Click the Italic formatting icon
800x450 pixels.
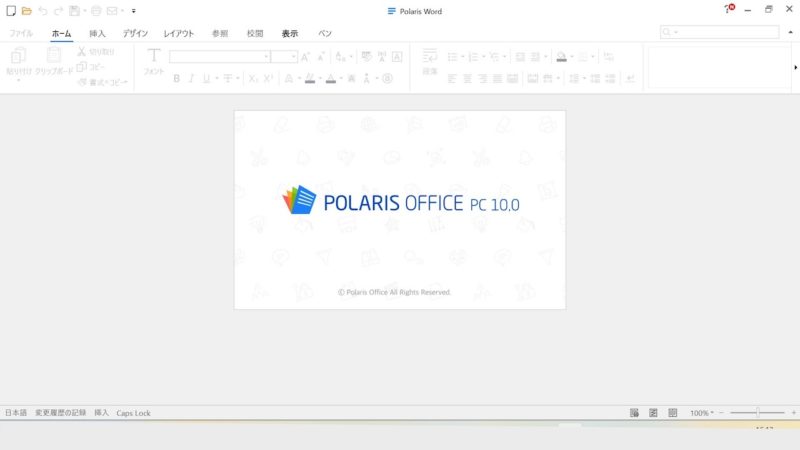(191, 78)
